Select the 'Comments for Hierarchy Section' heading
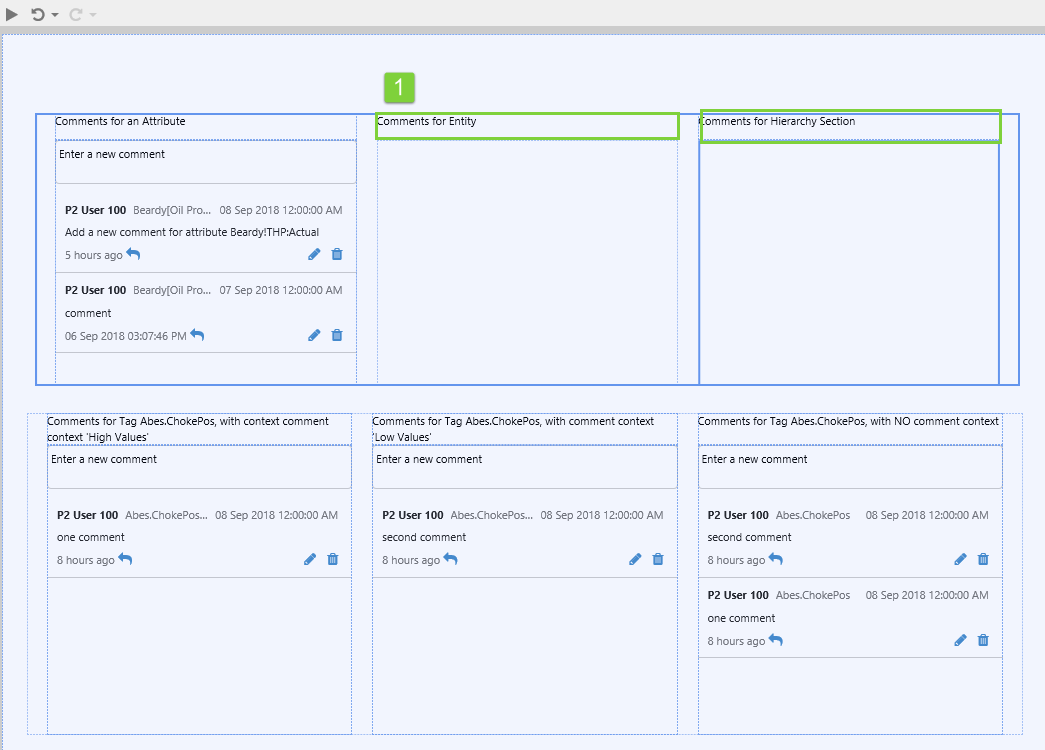 pyautogui.click(x=850, y=126)
